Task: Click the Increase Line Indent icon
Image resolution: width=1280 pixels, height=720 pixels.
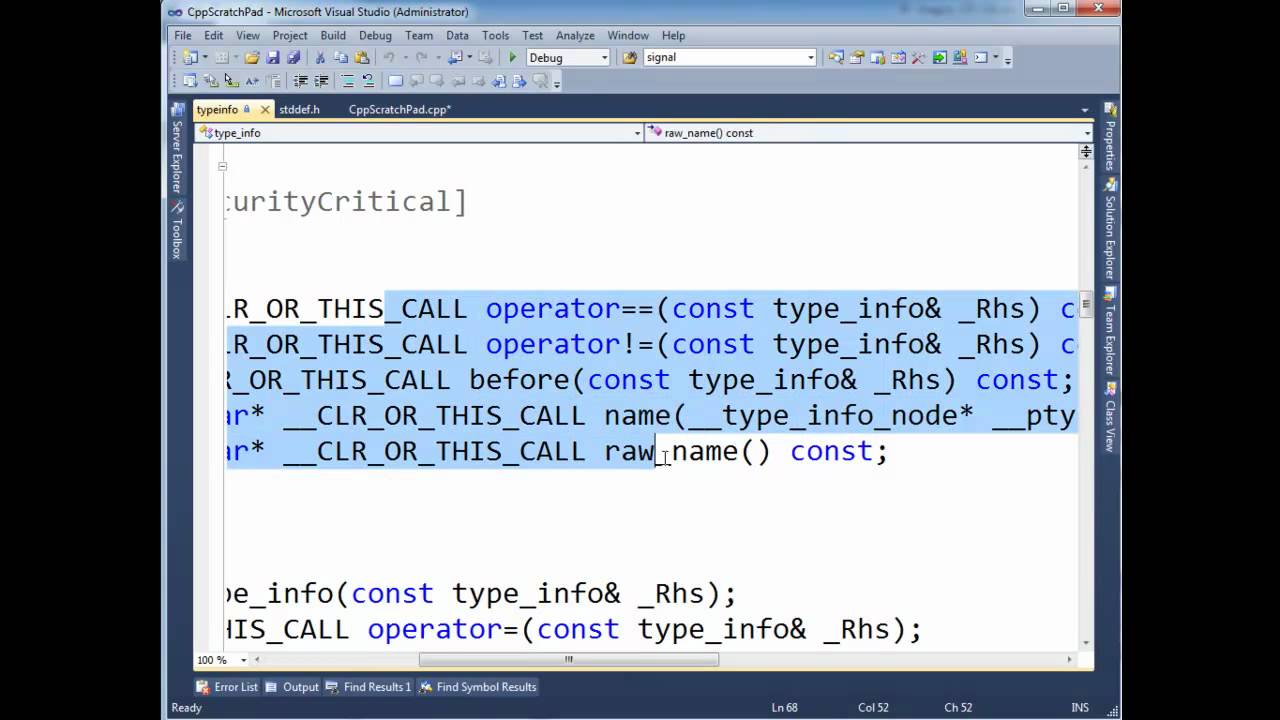Action: tap(321, 81)
